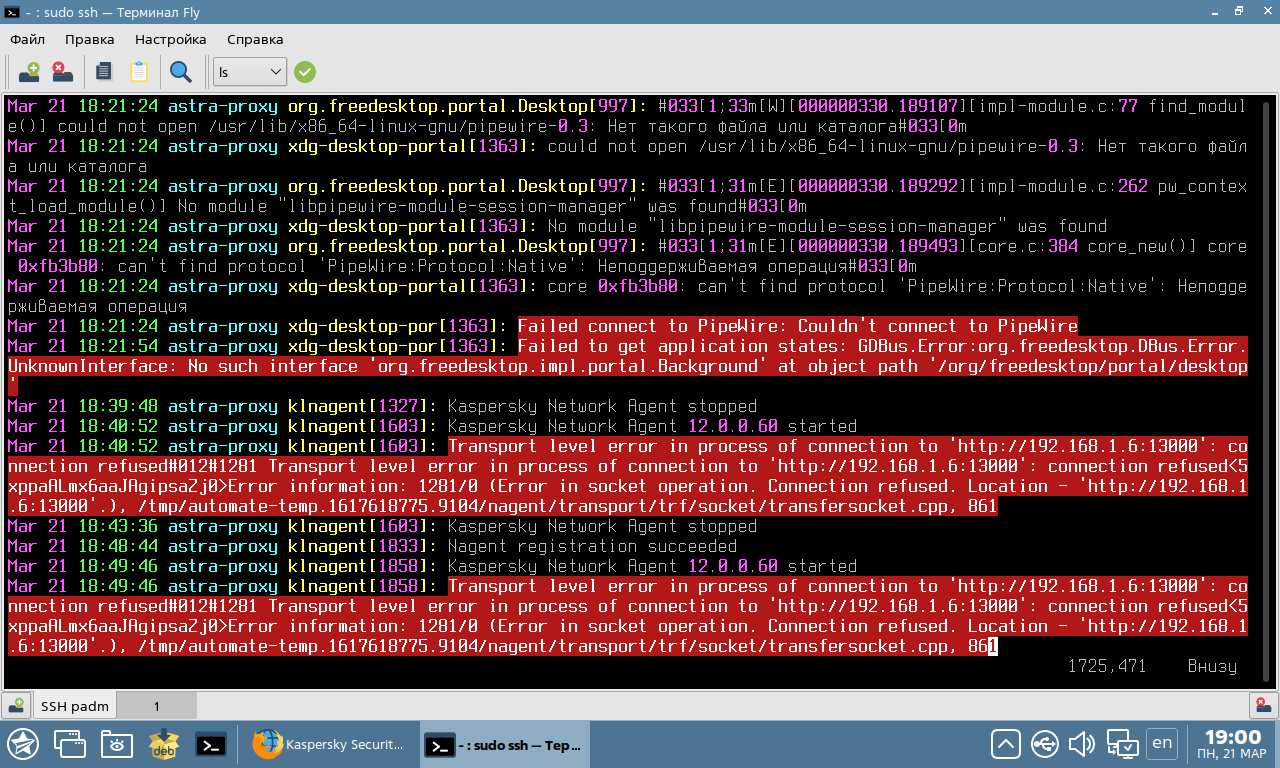The width and height of the screenshot is (1280, 768).
Task: Paste clipboard contents using the toolbar icon
Action: (x=138, y=71)
